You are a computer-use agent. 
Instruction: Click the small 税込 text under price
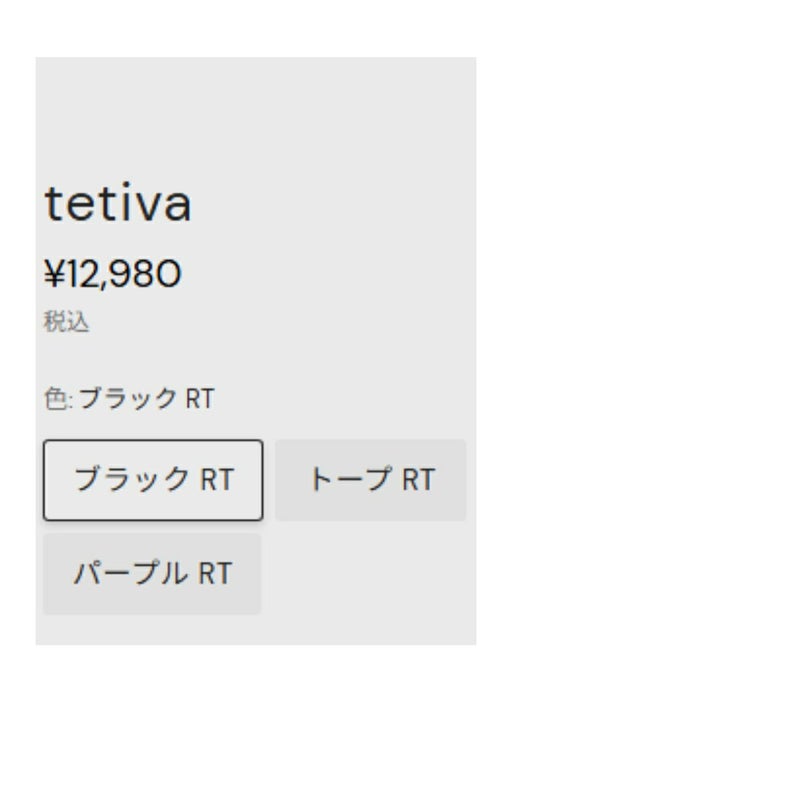[66, 322]
